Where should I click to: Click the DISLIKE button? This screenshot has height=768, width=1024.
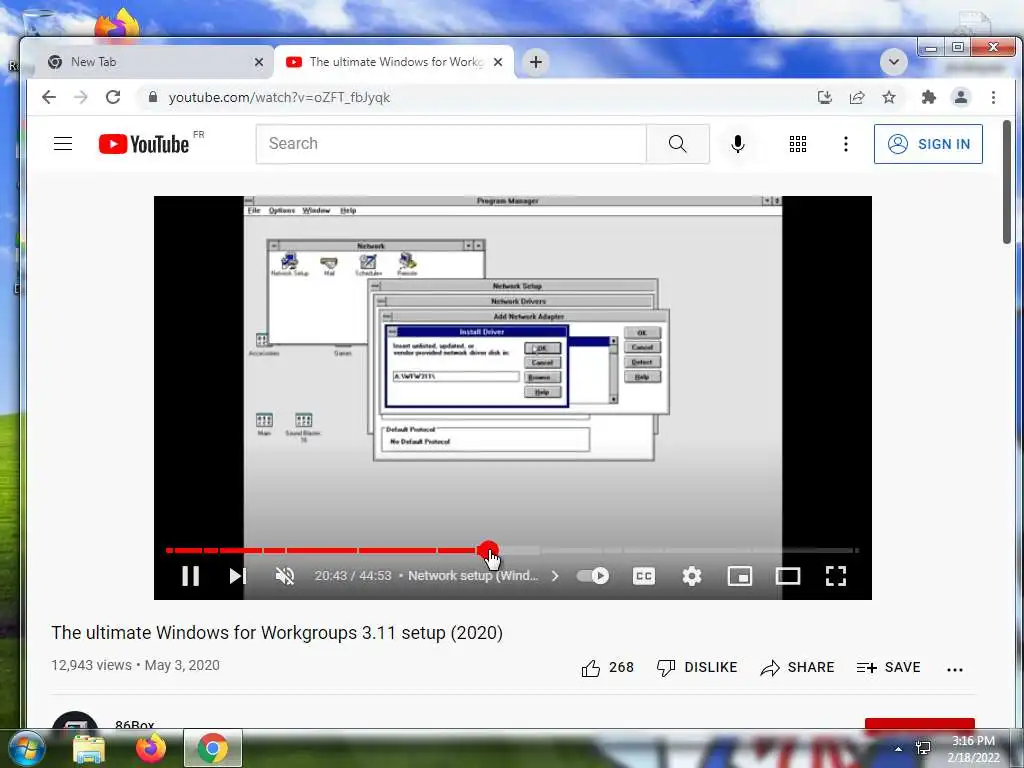(697, 667)
